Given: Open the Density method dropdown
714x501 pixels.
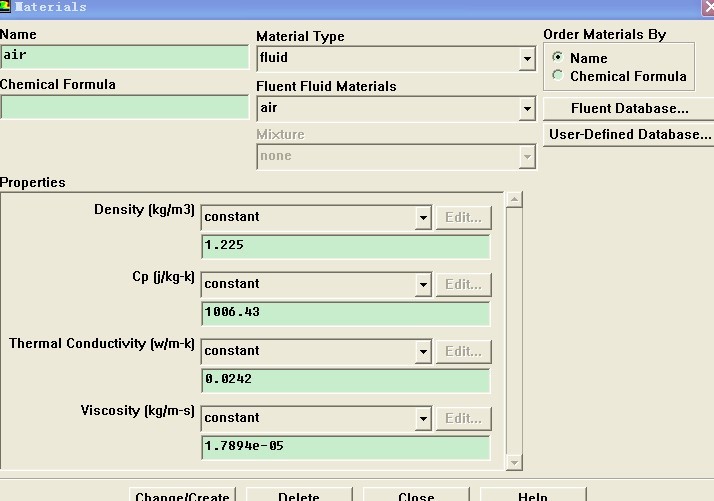Looking at the screenshot, I should point(423,217).
